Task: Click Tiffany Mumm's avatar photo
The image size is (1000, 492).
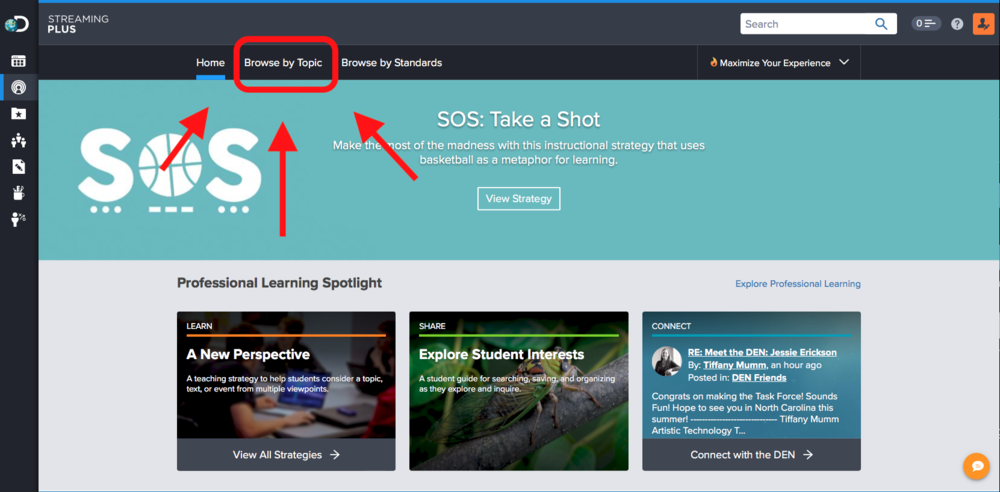Action: click(666, 362)
